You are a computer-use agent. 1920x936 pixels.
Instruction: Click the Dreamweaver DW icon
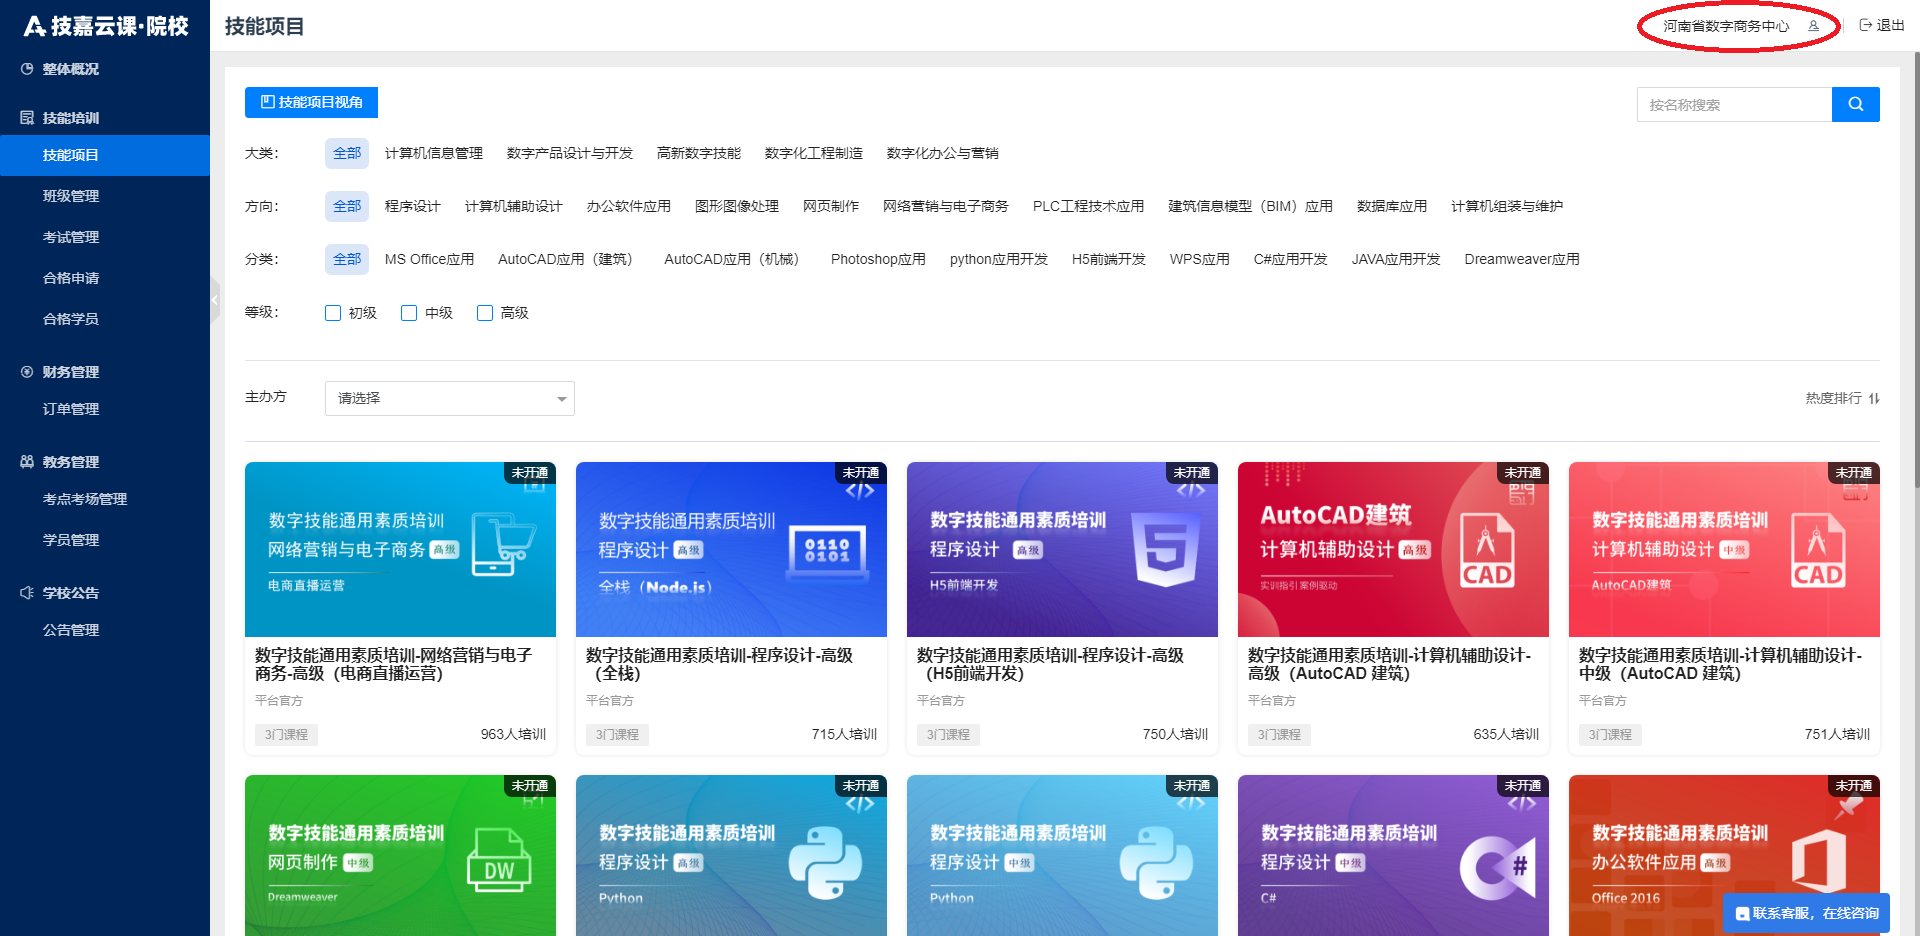499,861
